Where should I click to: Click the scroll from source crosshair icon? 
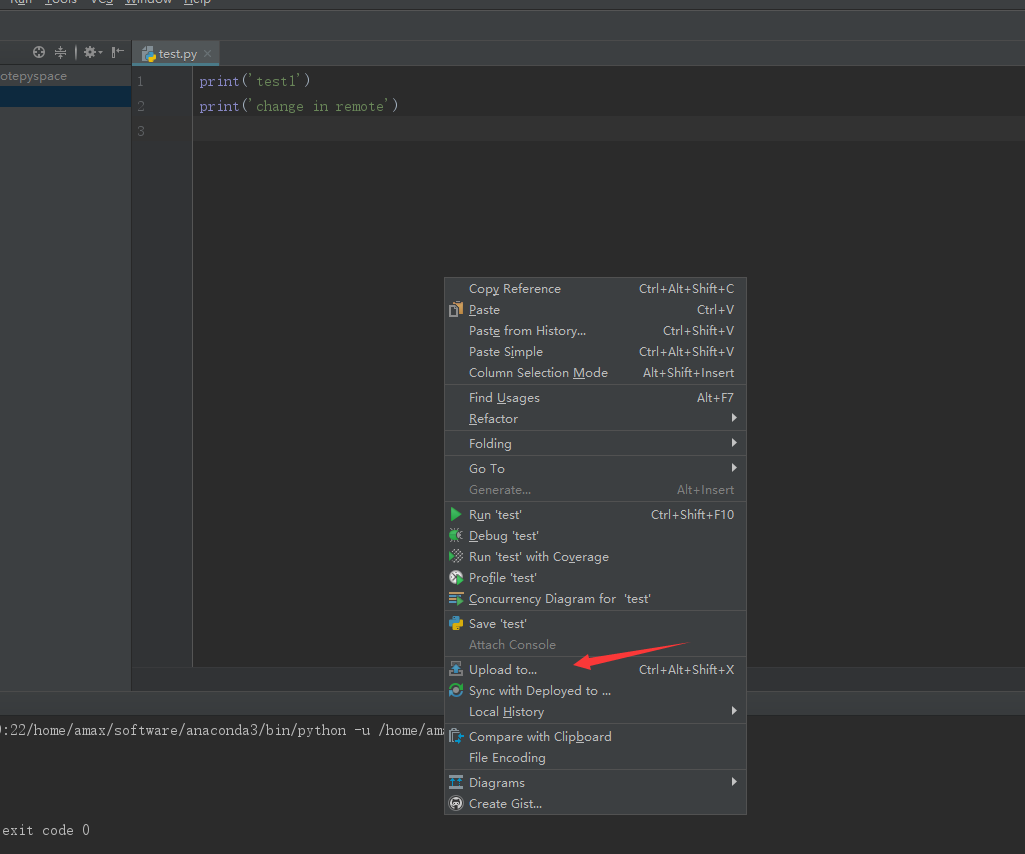click(39, 52)
